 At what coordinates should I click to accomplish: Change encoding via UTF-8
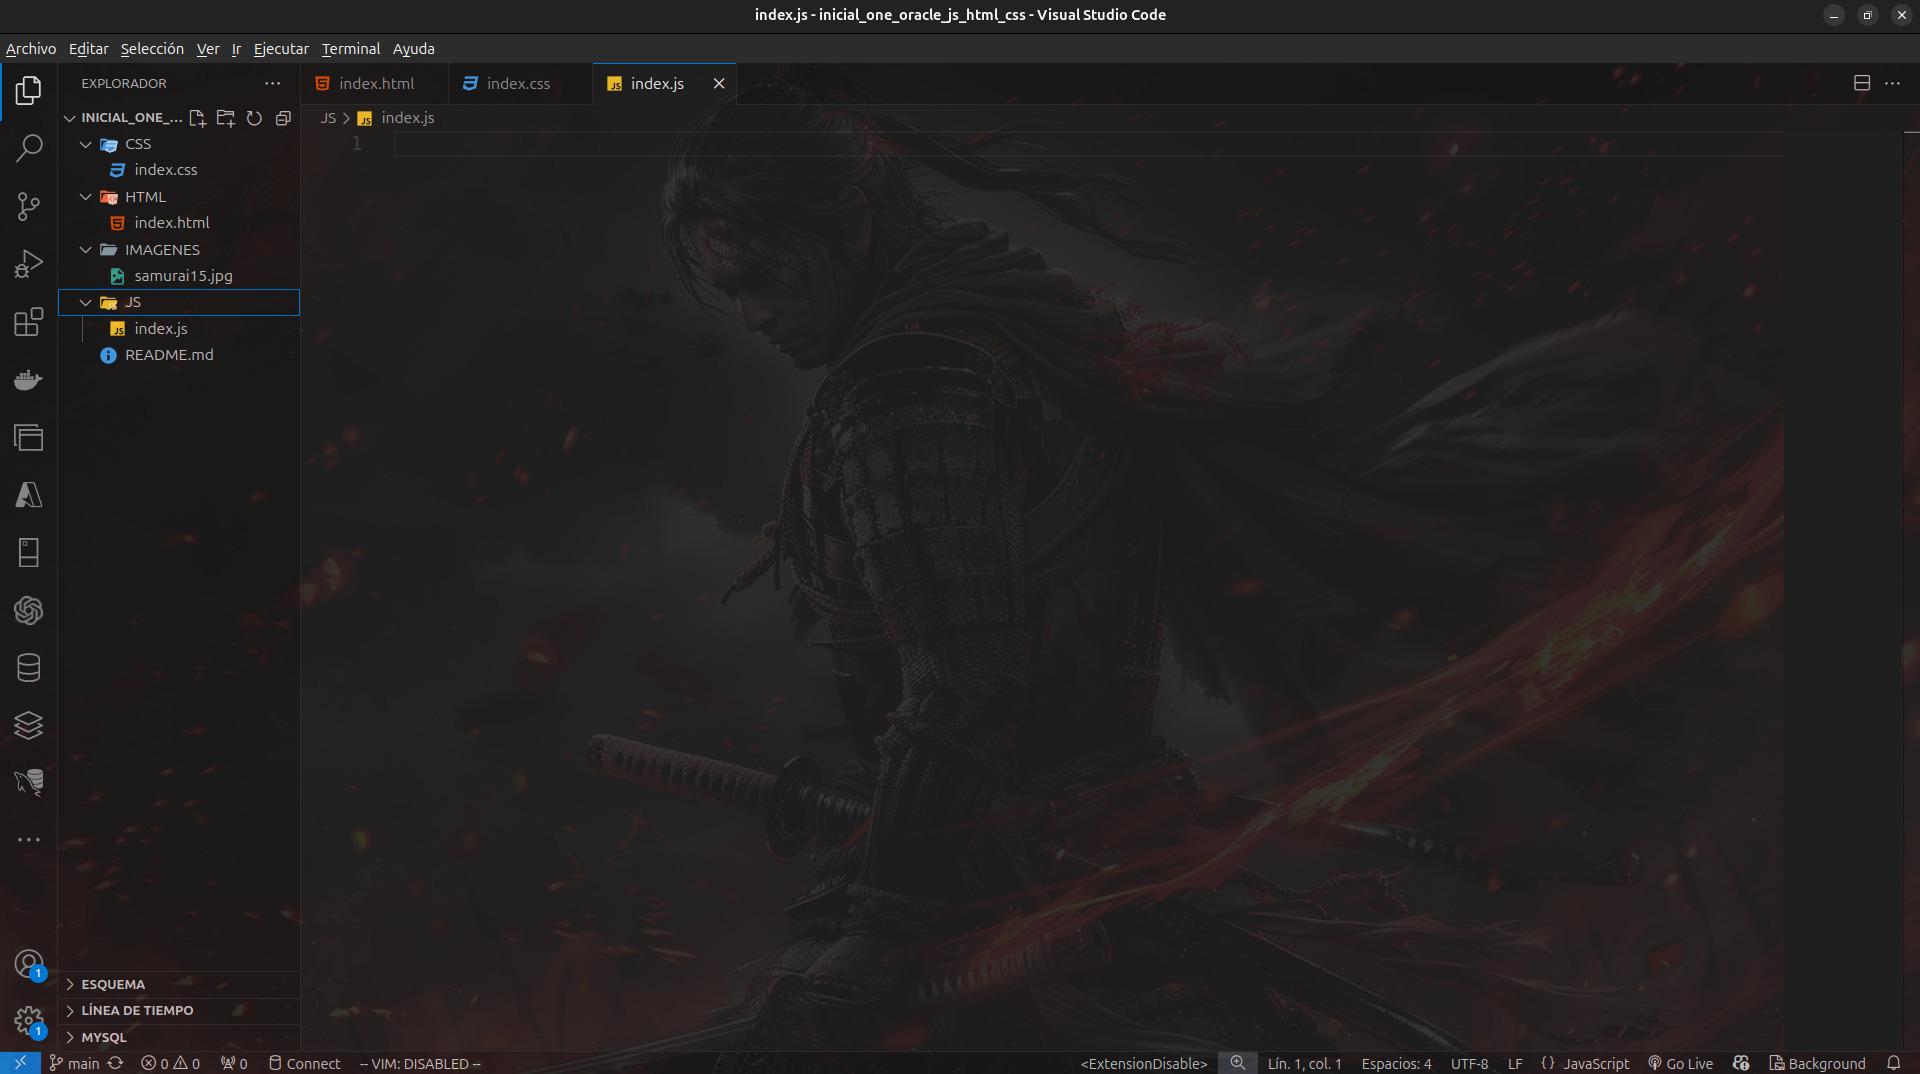[1469, 1063]
